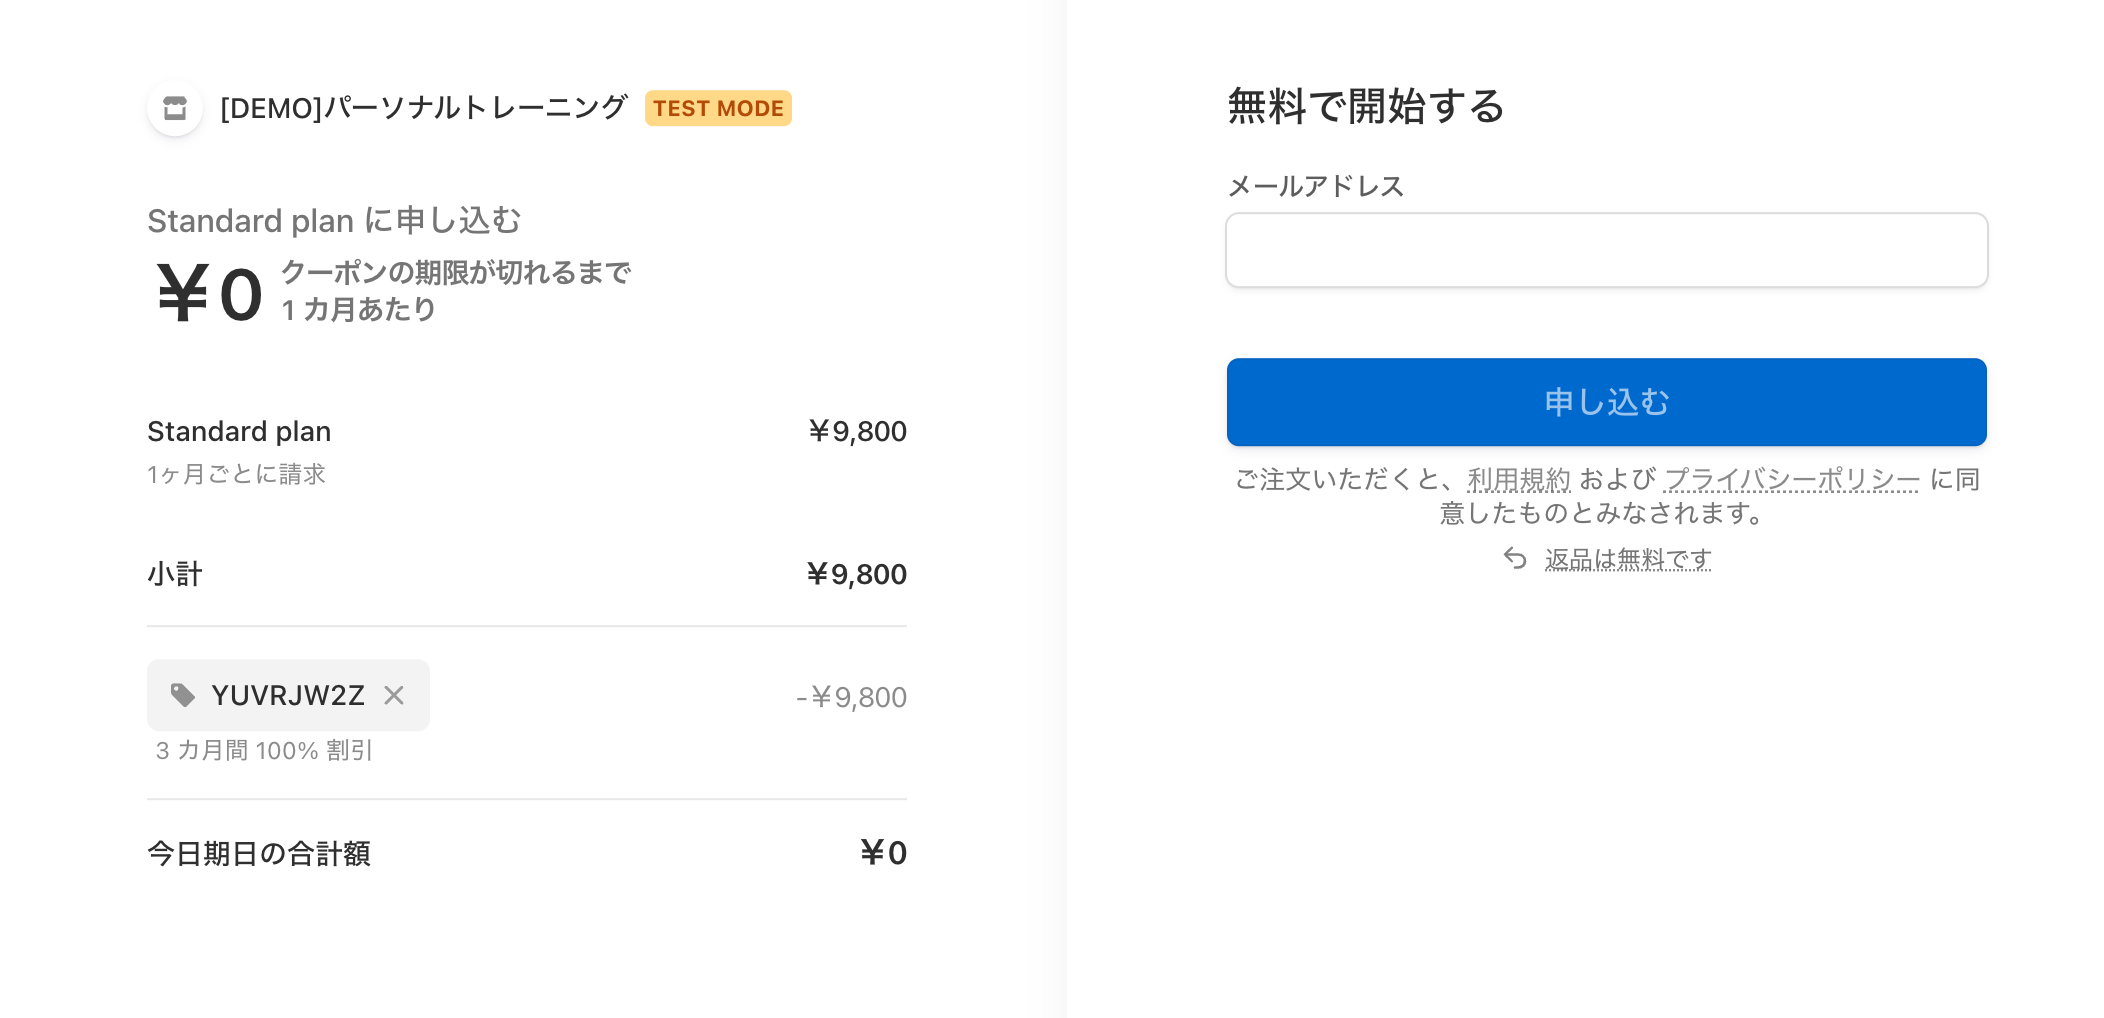Screen dimensions: 2104x1018
Task: Open the クーポンの期限が切れるまで details
Action: [456, 272]
